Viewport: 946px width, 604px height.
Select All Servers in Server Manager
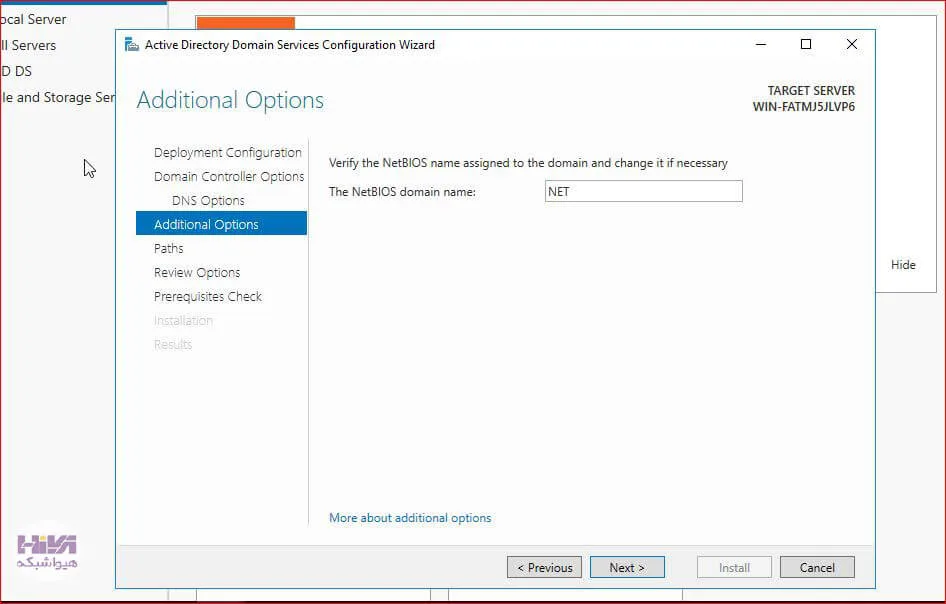[28, 45]
